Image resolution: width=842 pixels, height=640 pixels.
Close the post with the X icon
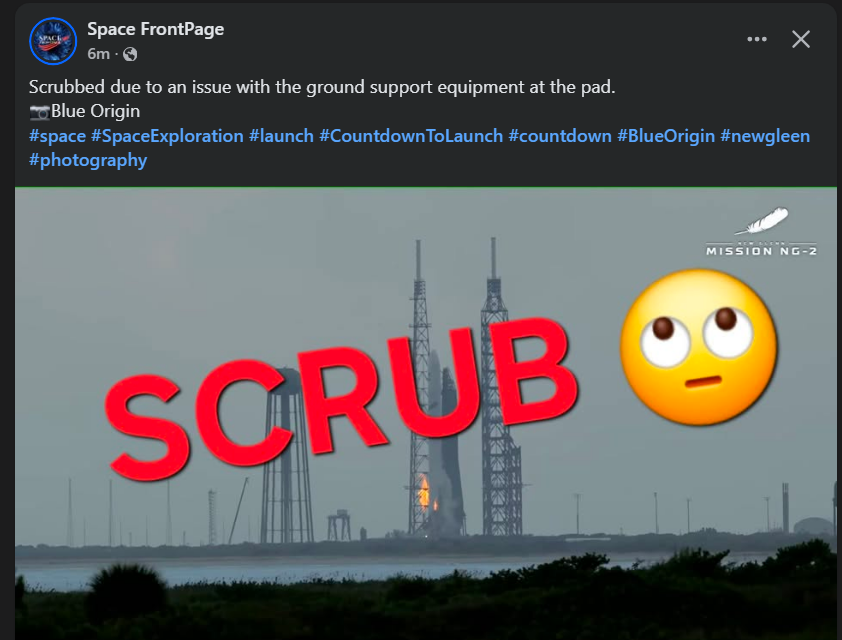[801, 39]
